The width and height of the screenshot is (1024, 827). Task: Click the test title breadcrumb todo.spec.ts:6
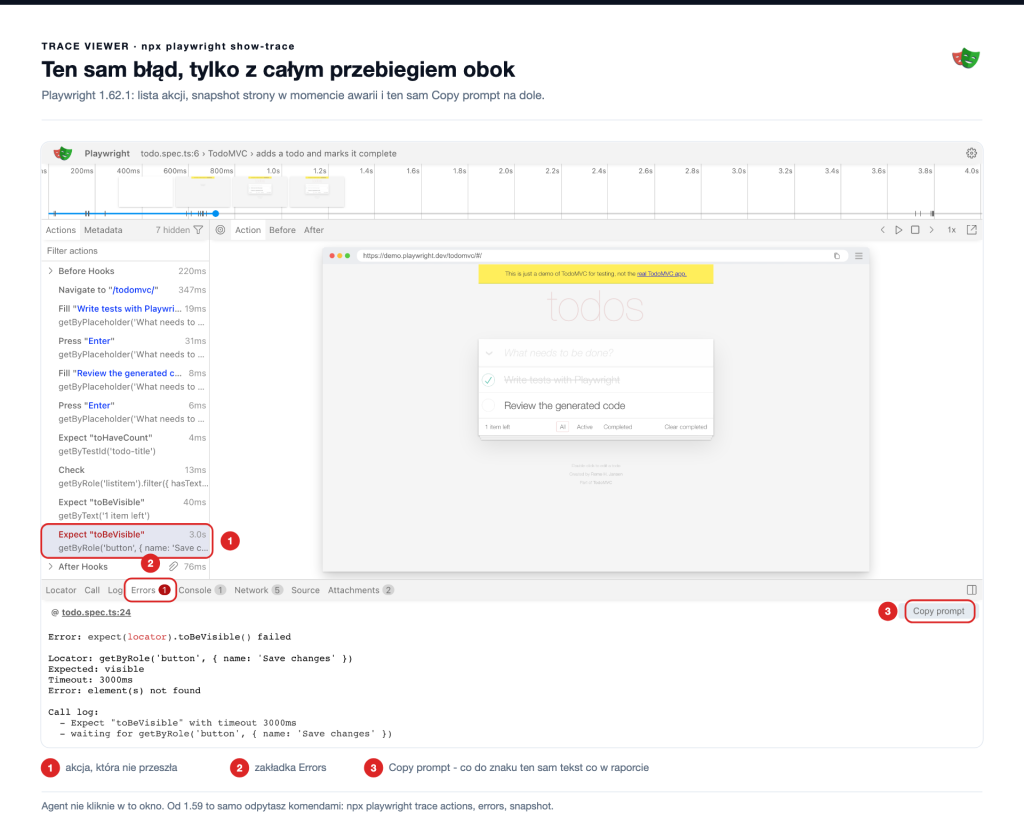[169, 154]
